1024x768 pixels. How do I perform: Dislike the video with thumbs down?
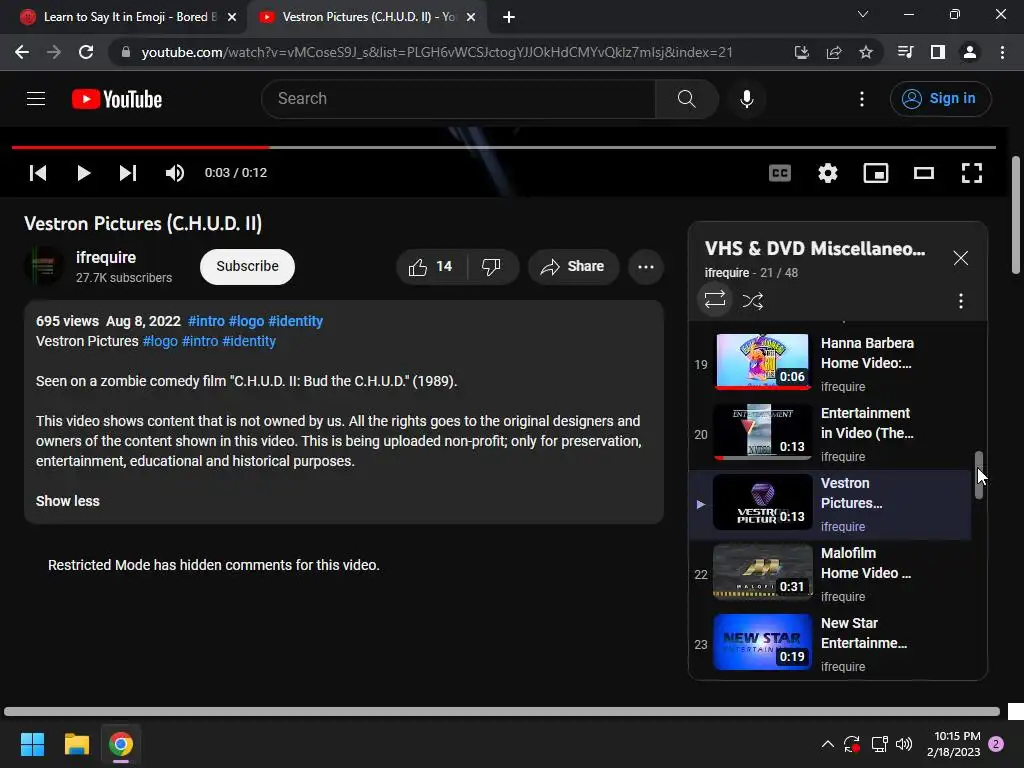[491, 266]
